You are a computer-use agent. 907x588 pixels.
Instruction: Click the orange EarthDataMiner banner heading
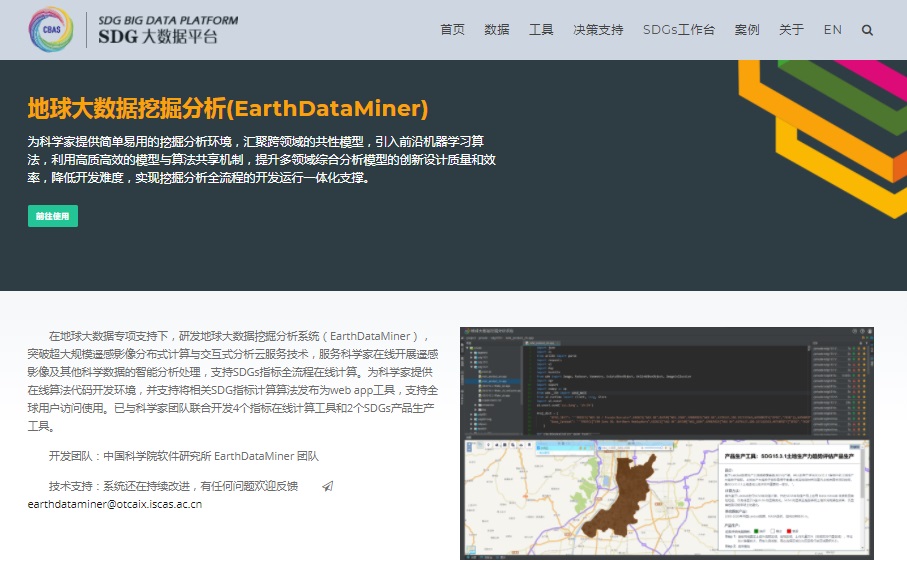(228, 108)
